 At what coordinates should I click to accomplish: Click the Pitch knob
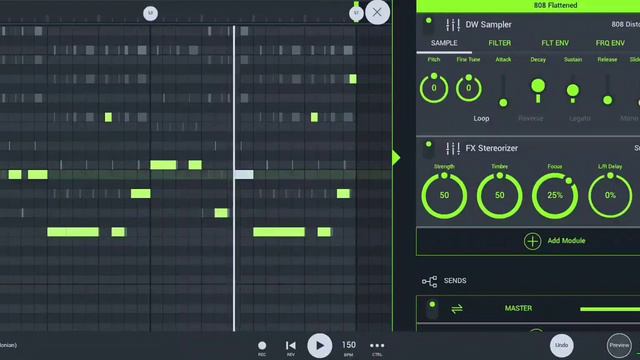coord(434,88)
